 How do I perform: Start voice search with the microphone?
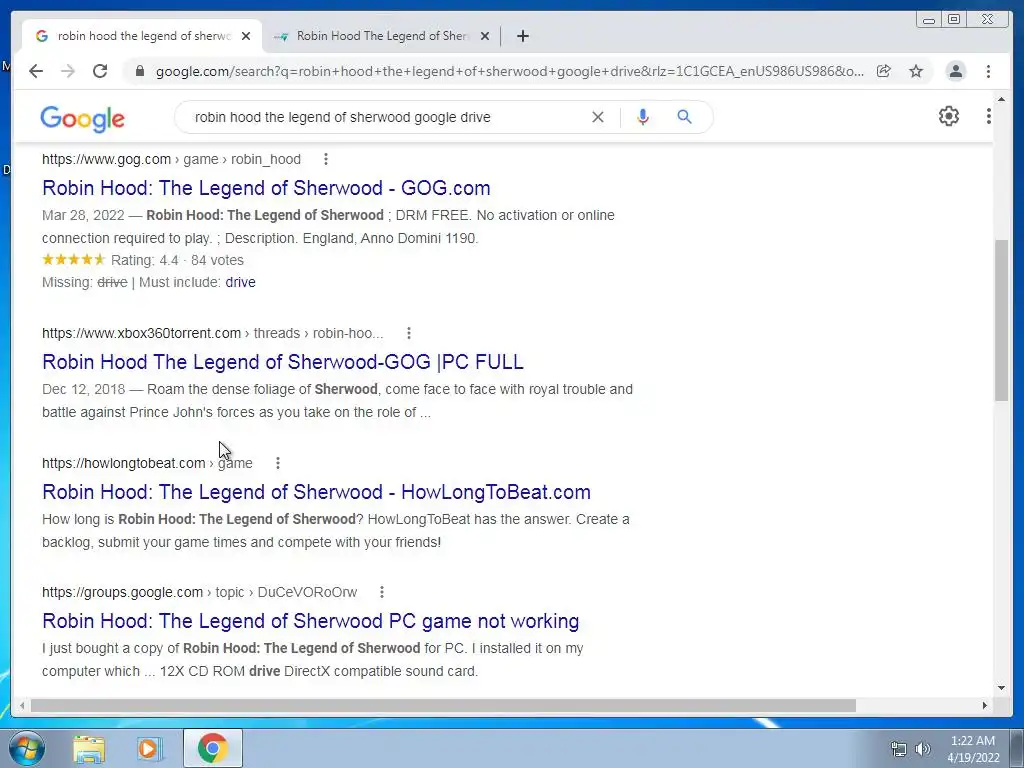click(x=643, y=117)
